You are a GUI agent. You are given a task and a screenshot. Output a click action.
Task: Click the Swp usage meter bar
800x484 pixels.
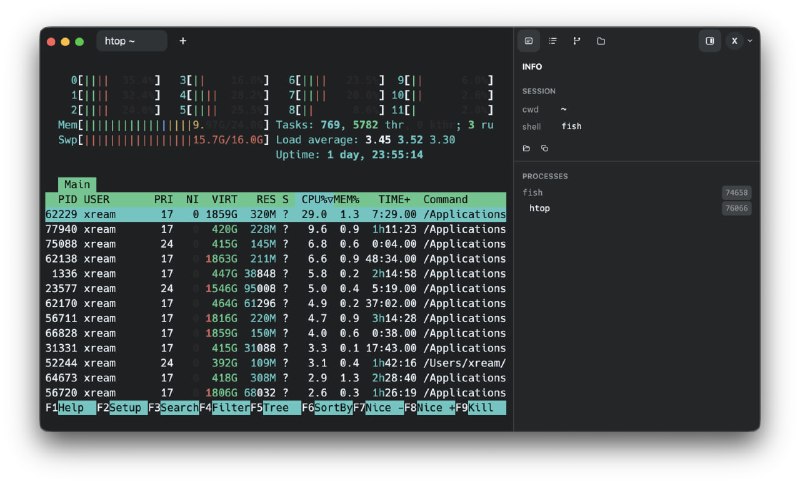click(163, 140)
